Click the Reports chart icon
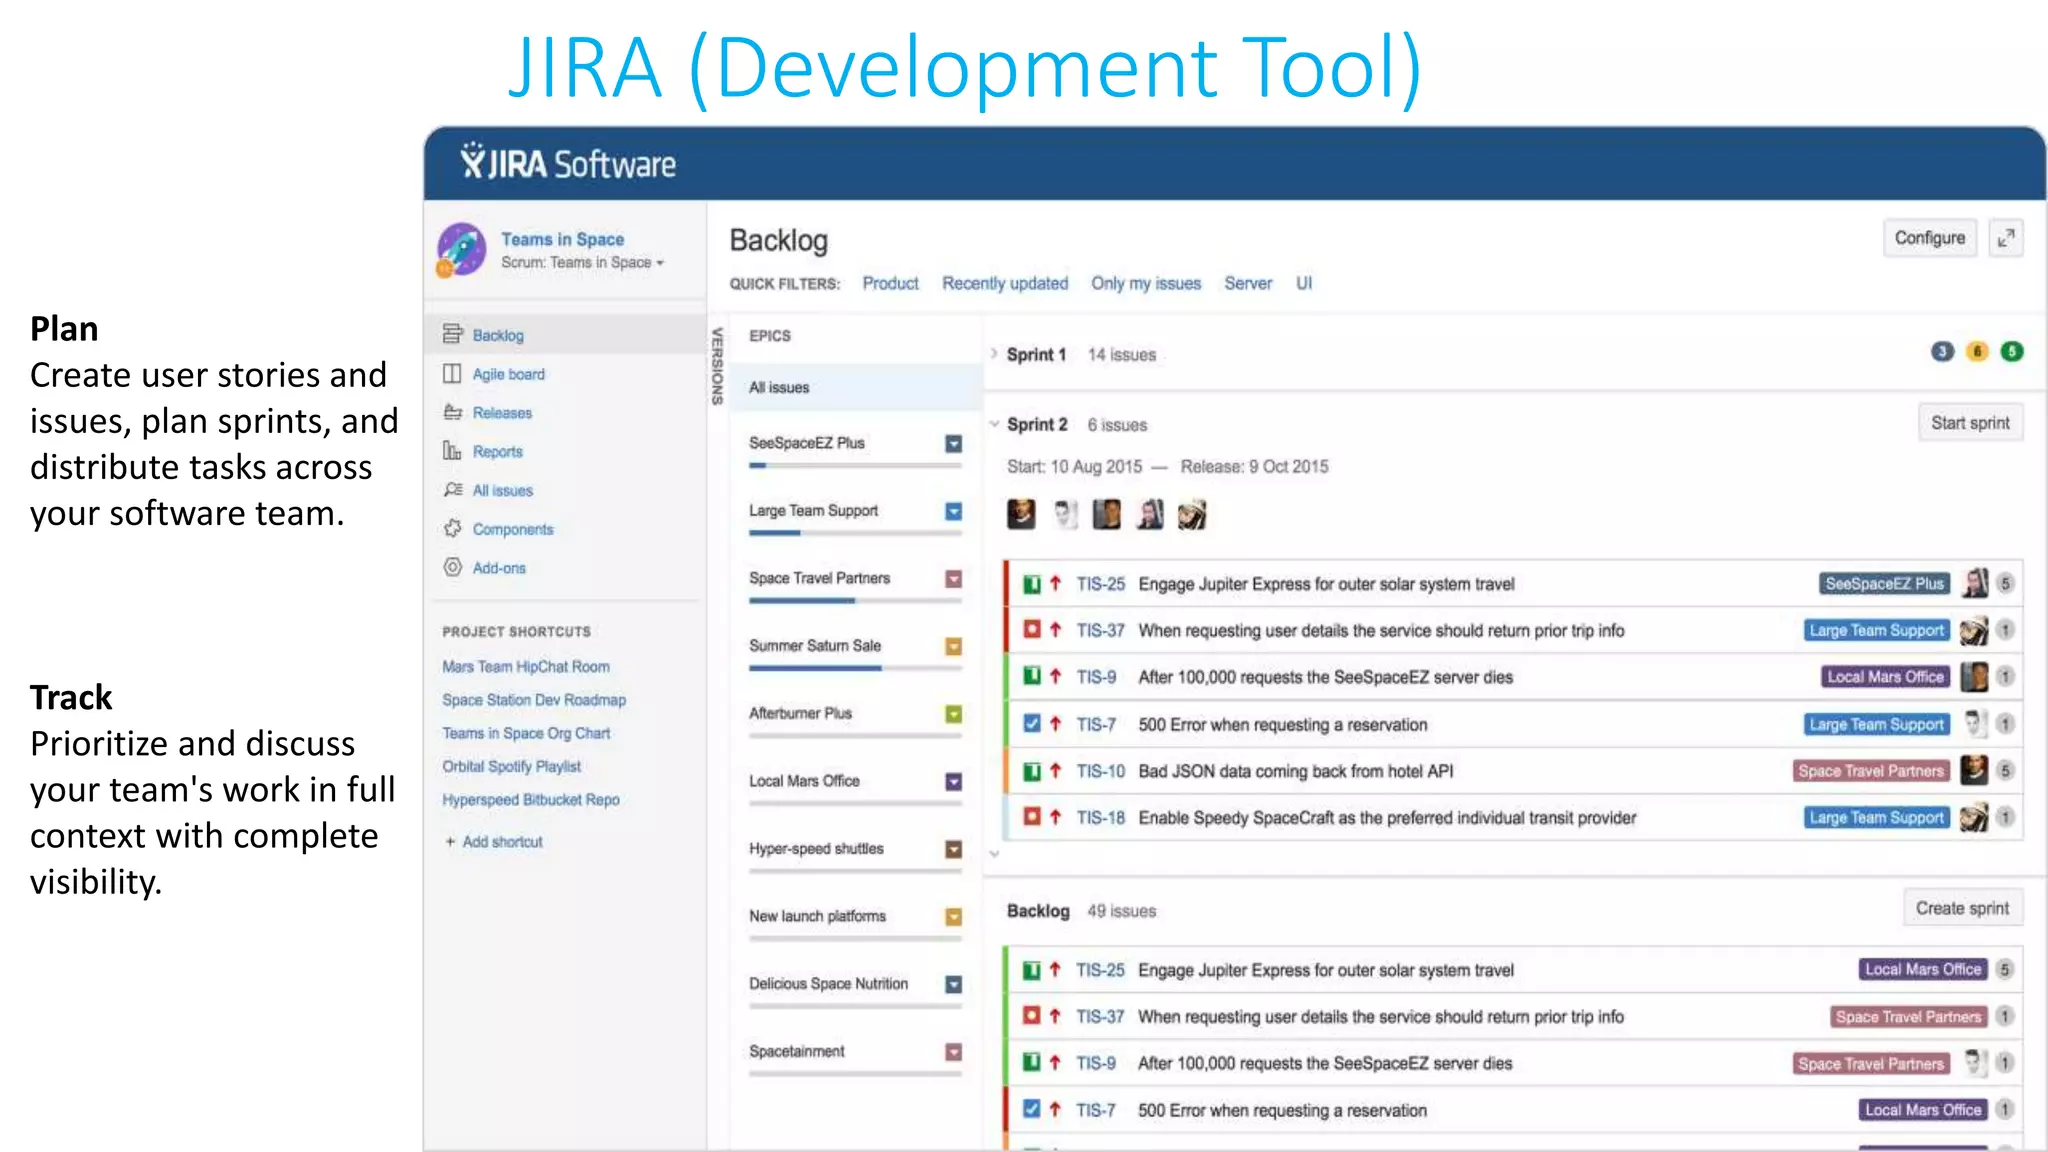The width and height of the screenshot is (2048, 1152). click(x=452, y=451)
